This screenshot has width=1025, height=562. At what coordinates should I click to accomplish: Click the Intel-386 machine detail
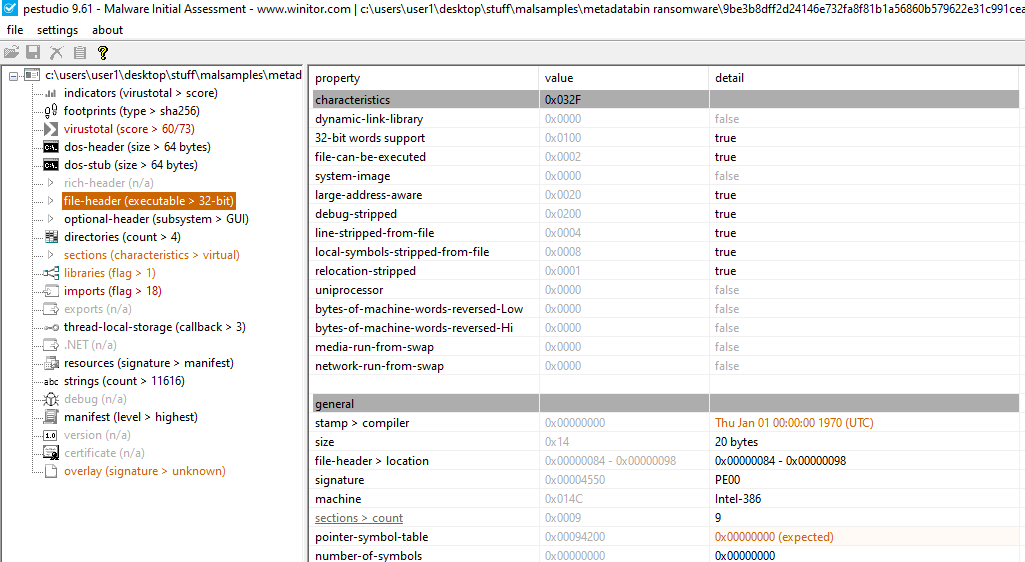pos(738,499)
